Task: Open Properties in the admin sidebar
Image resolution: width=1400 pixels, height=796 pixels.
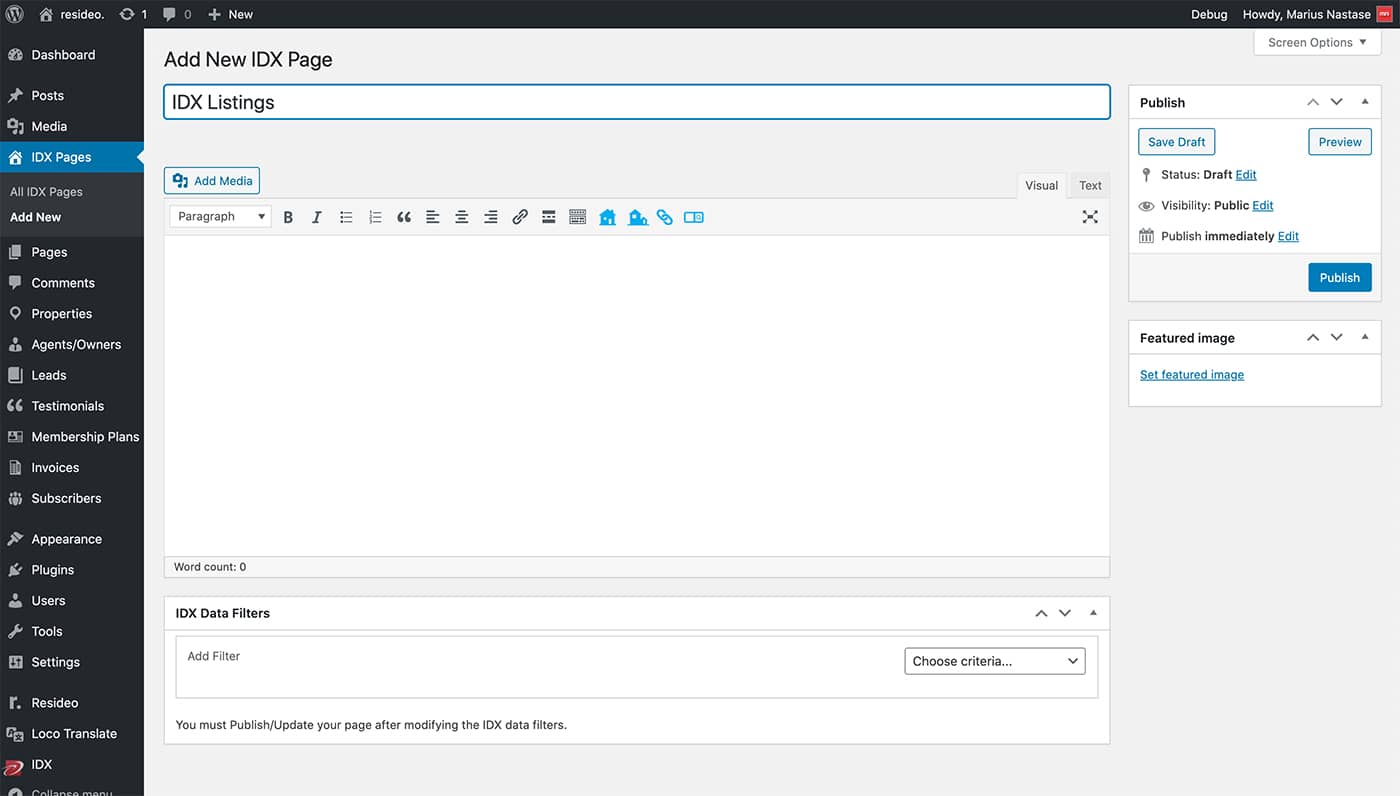Action: 61,314
